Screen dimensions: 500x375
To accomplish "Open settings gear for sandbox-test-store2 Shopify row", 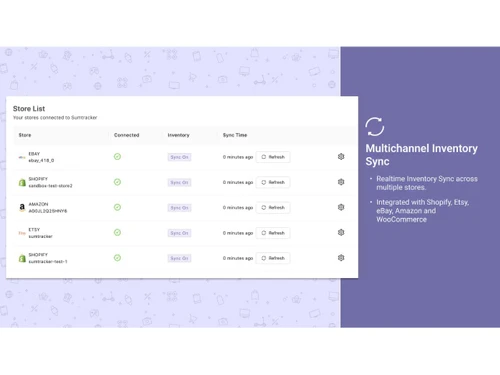I will click(341, 182).
